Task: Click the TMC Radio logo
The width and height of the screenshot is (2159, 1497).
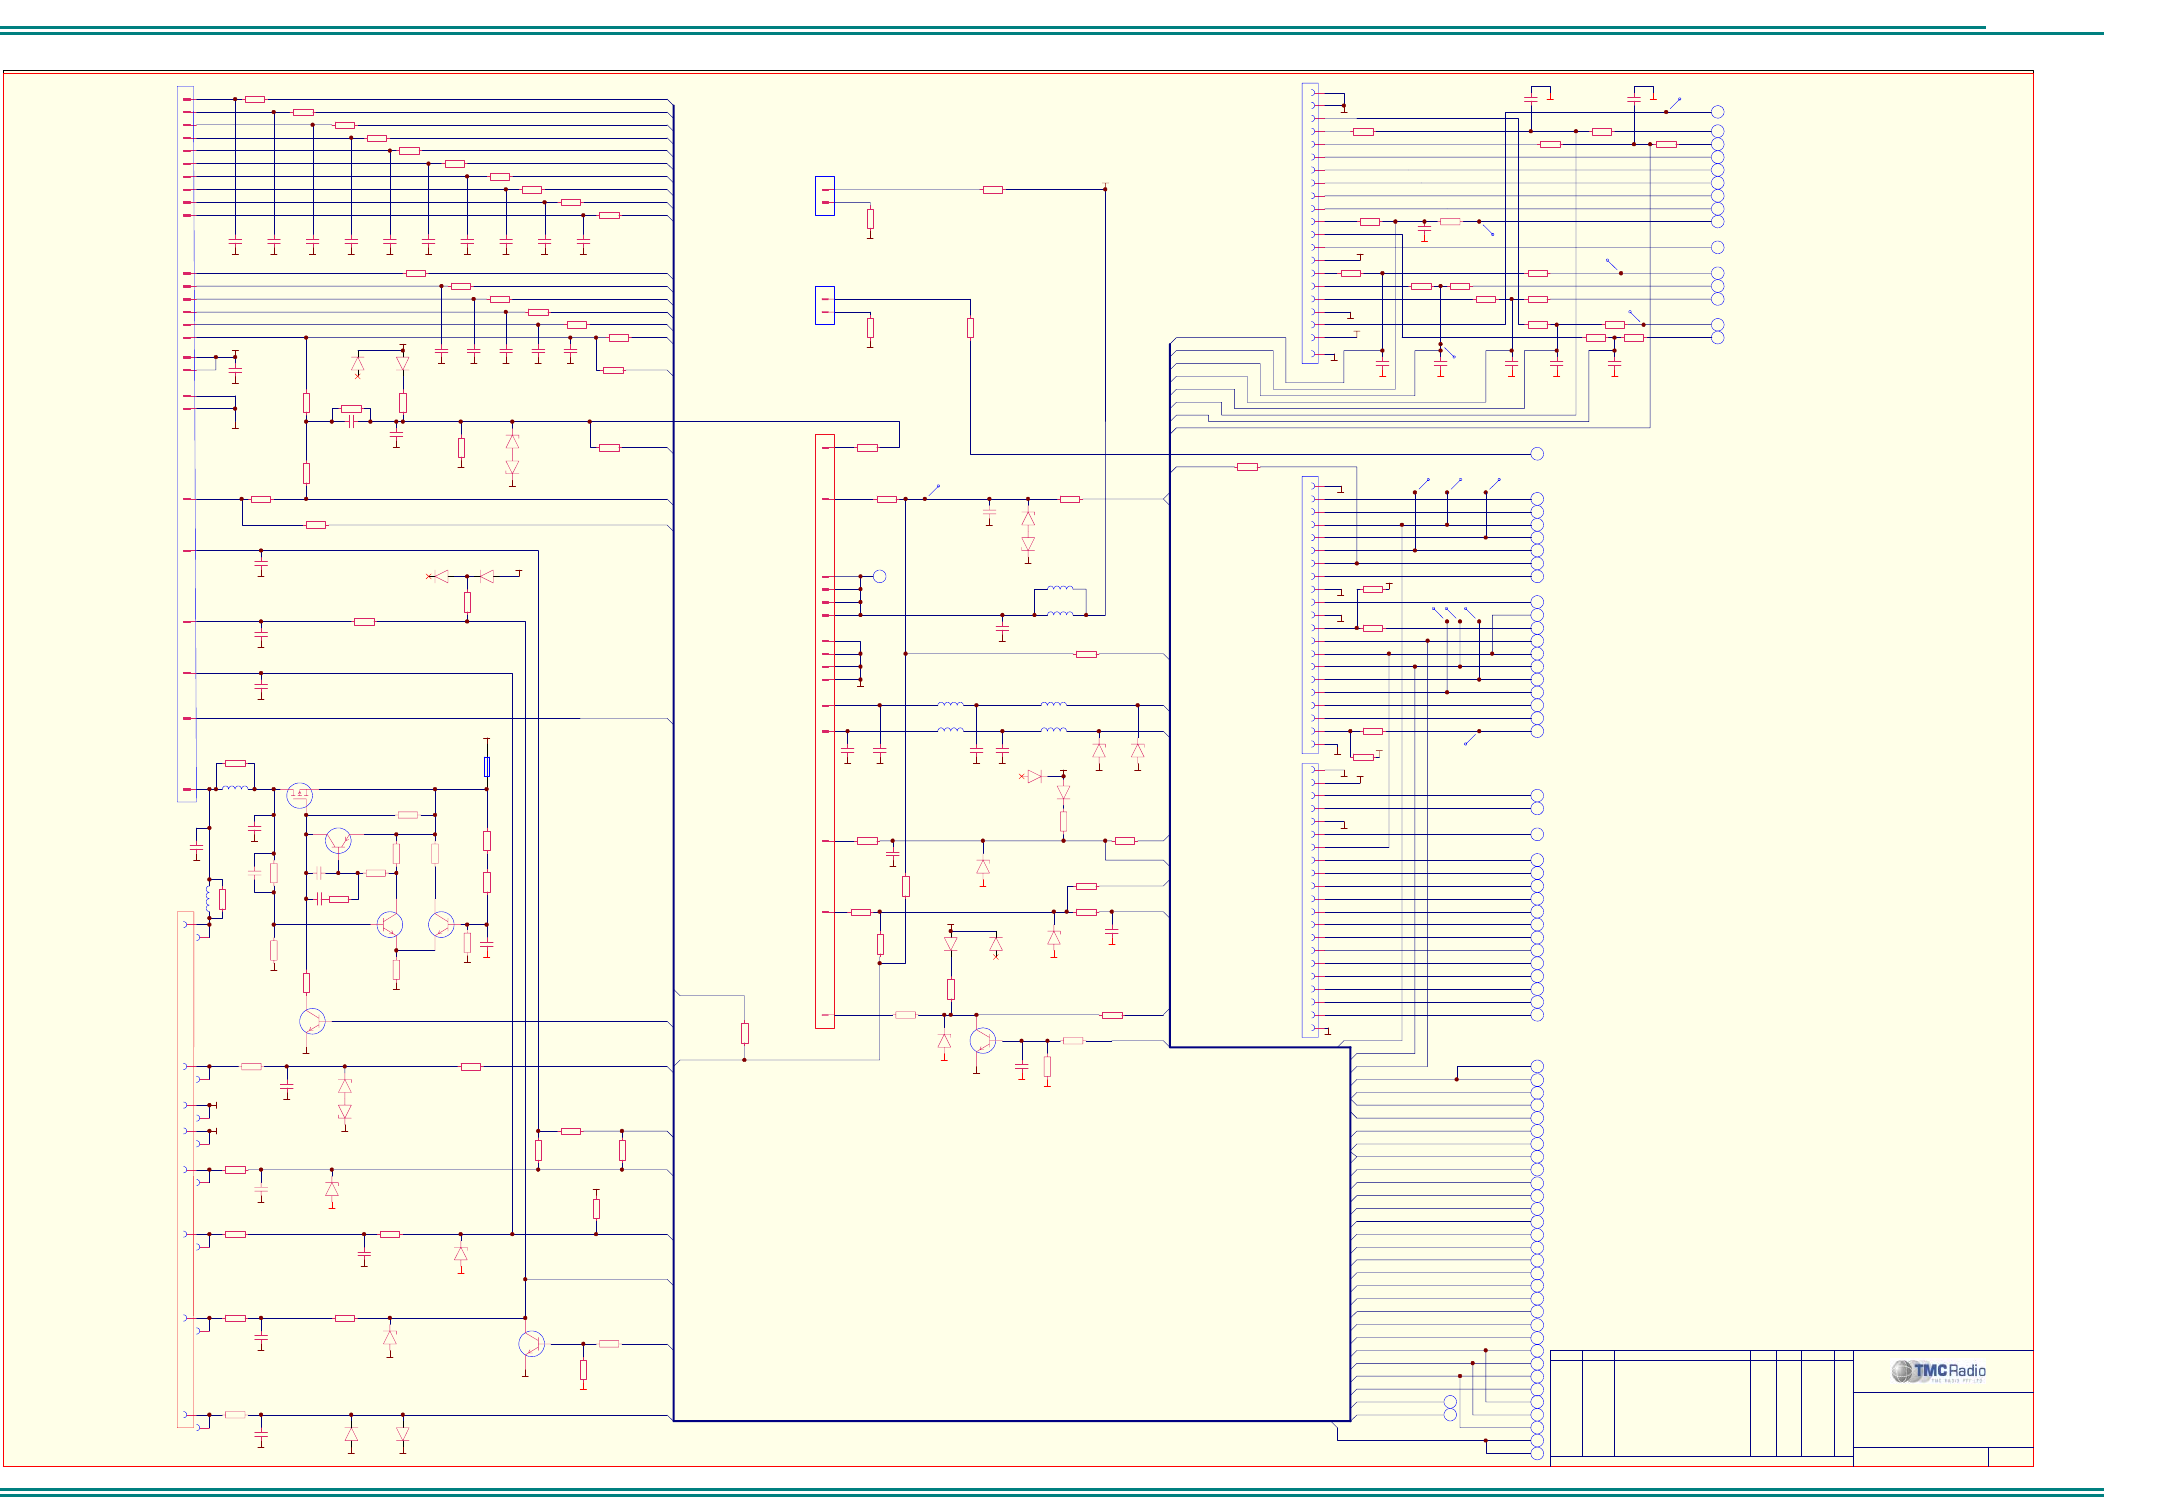Action: pyautogui.click(x=1938, y=1371)
